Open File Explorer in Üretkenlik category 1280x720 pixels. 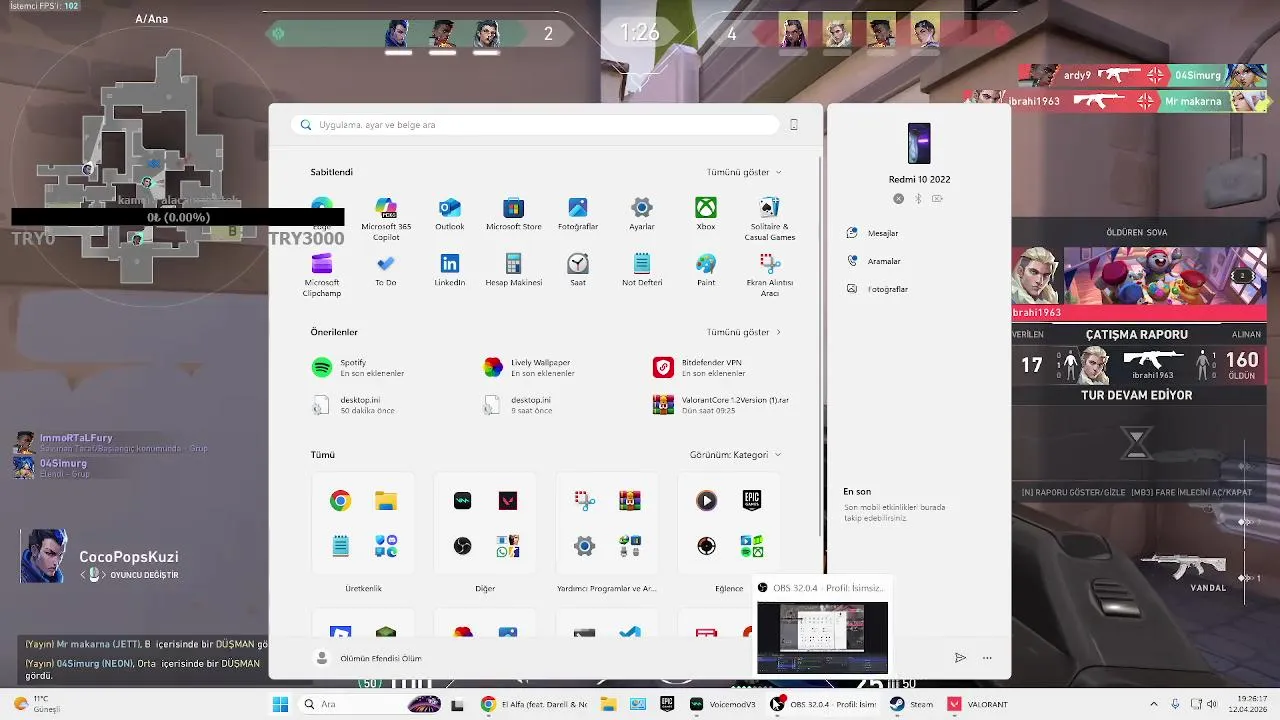pos(386,501)
